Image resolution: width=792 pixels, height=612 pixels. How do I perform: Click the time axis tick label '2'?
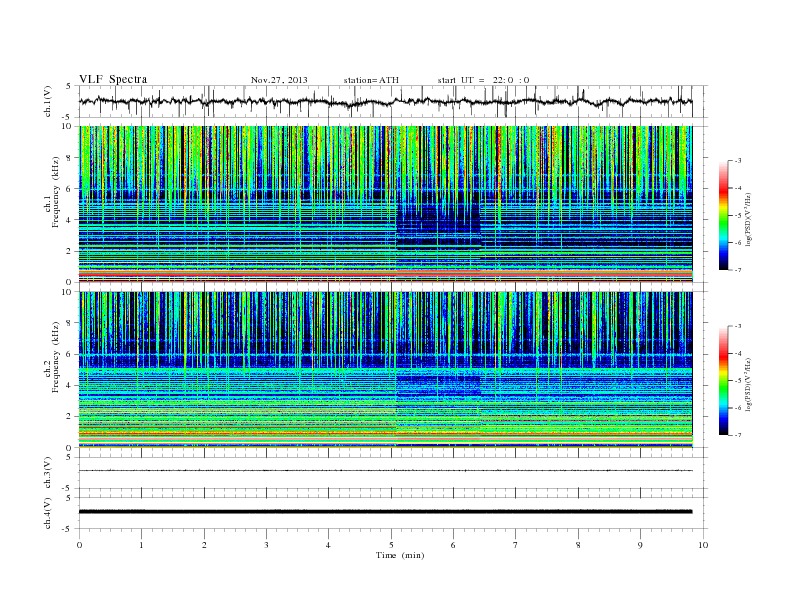pyautogui.click(x=204, y=545)
